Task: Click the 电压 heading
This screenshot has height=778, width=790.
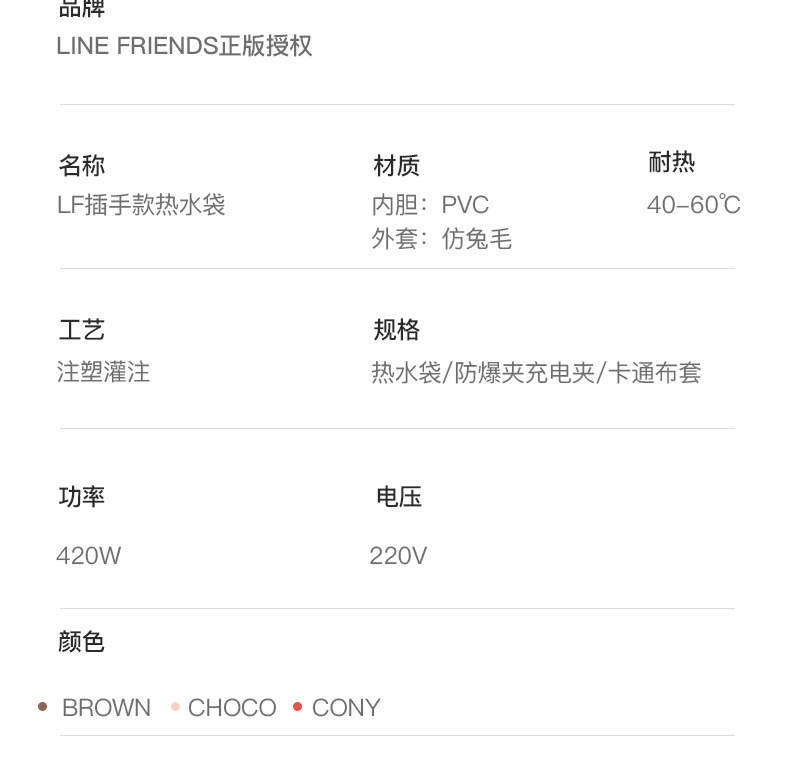Action: pos(399,497)
